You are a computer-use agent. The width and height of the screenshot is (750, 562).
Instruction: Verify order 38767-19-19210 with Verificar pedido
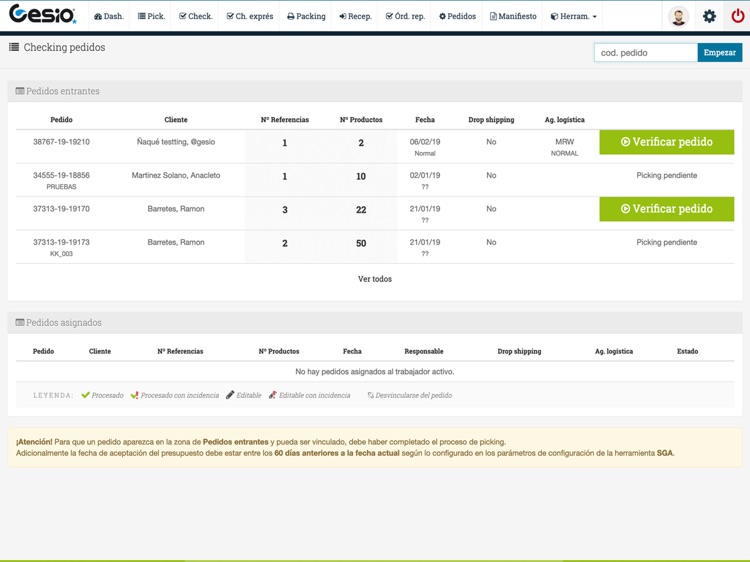666,142
